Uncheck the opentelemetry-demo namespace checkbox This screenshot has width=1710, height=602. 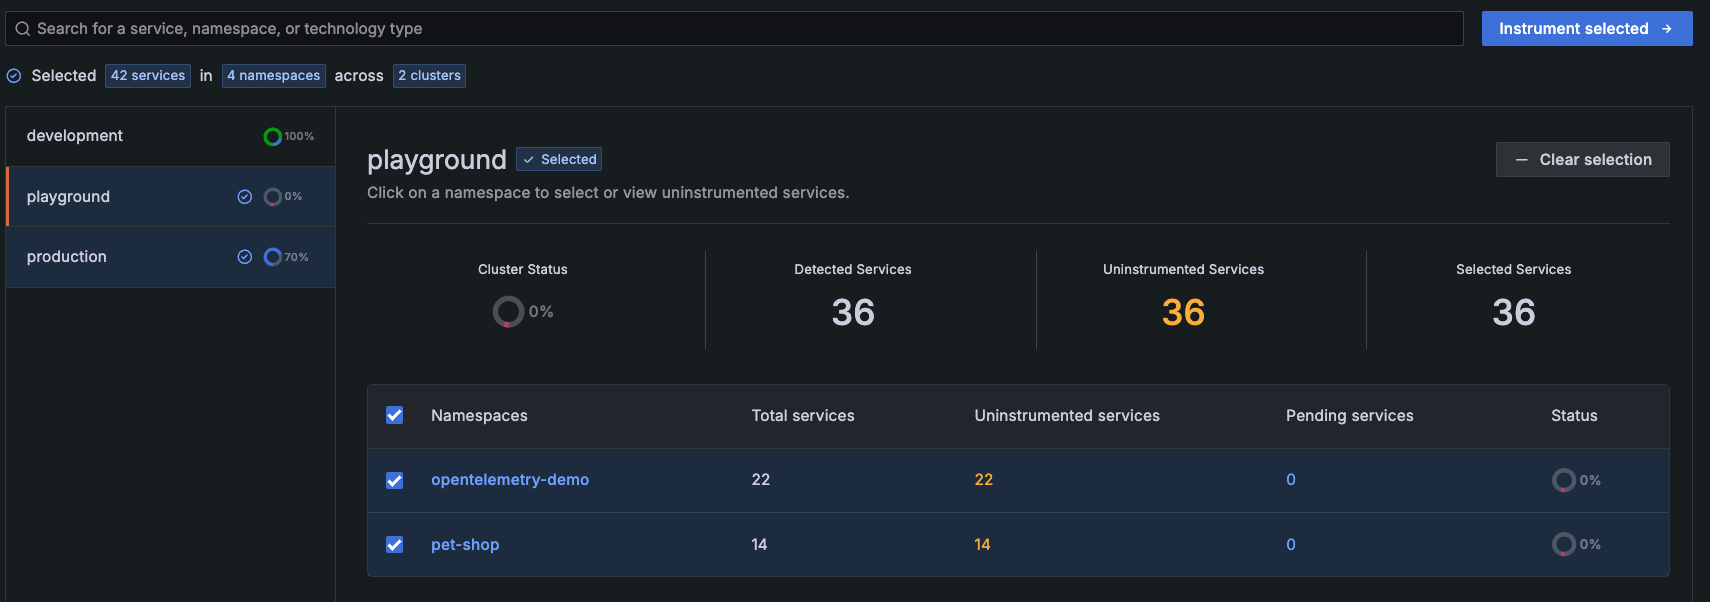pyautogui.click(x=395, y=480)
